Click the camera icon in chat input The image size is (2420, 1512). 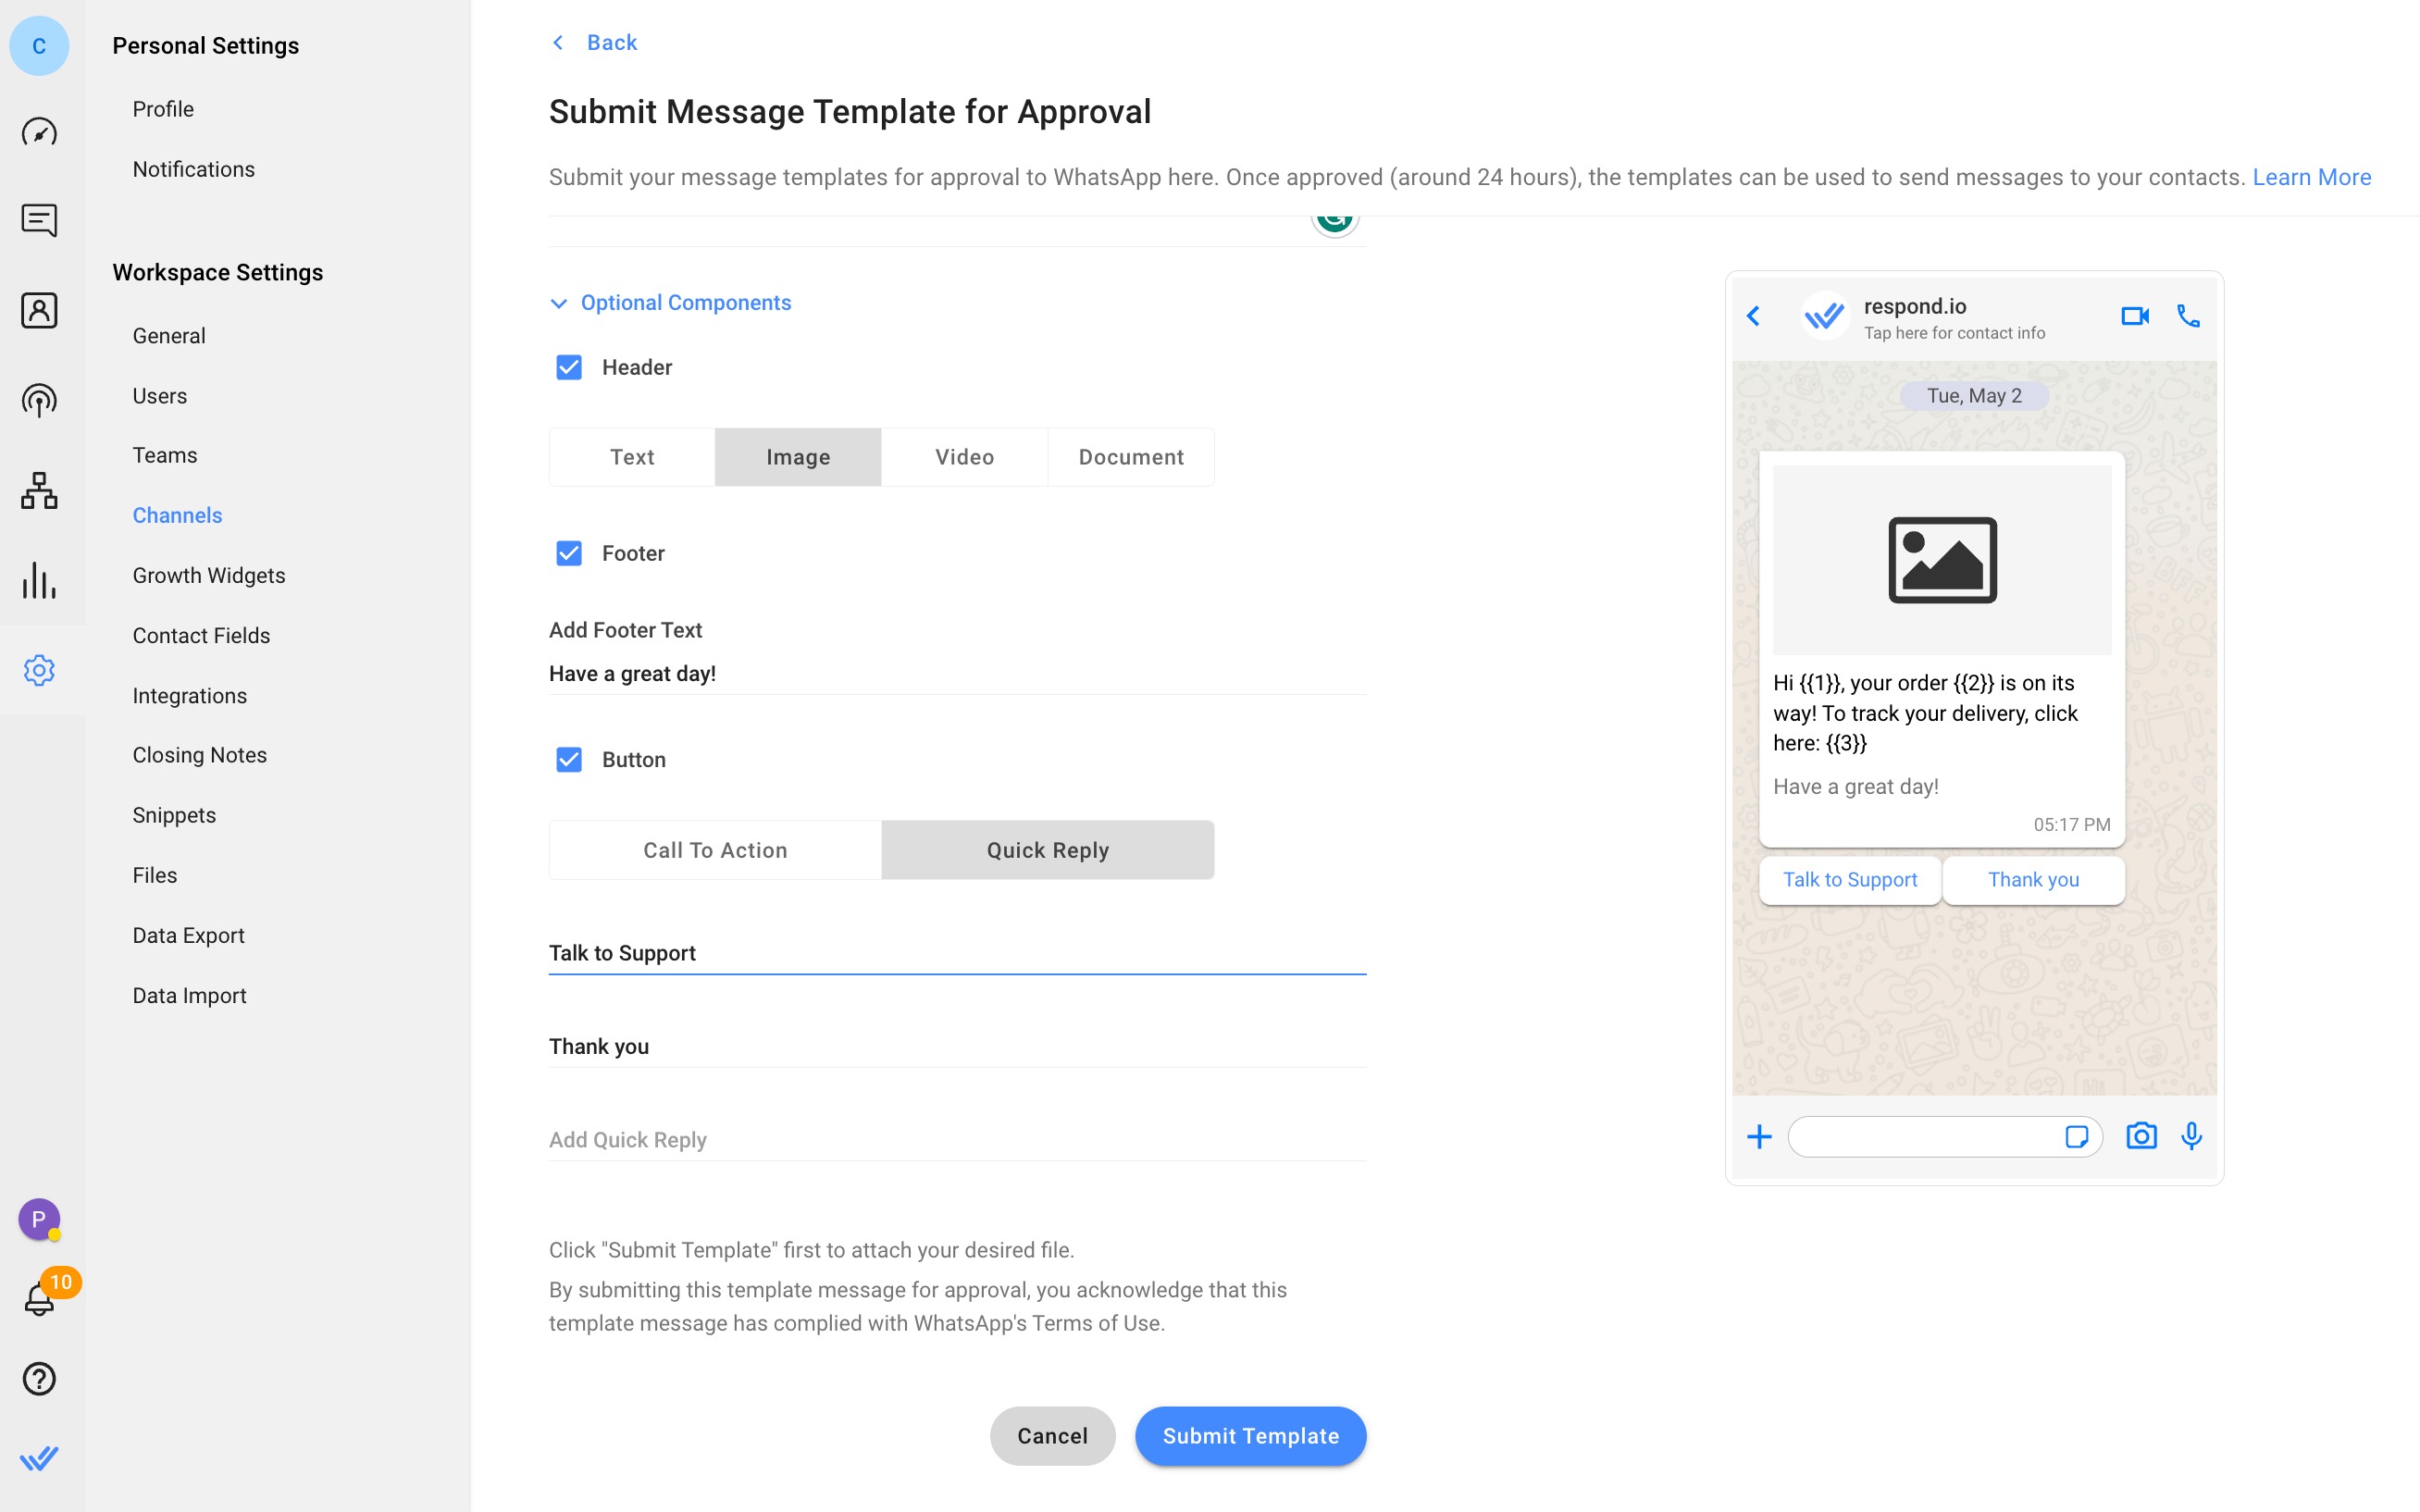point(2141,1135)
